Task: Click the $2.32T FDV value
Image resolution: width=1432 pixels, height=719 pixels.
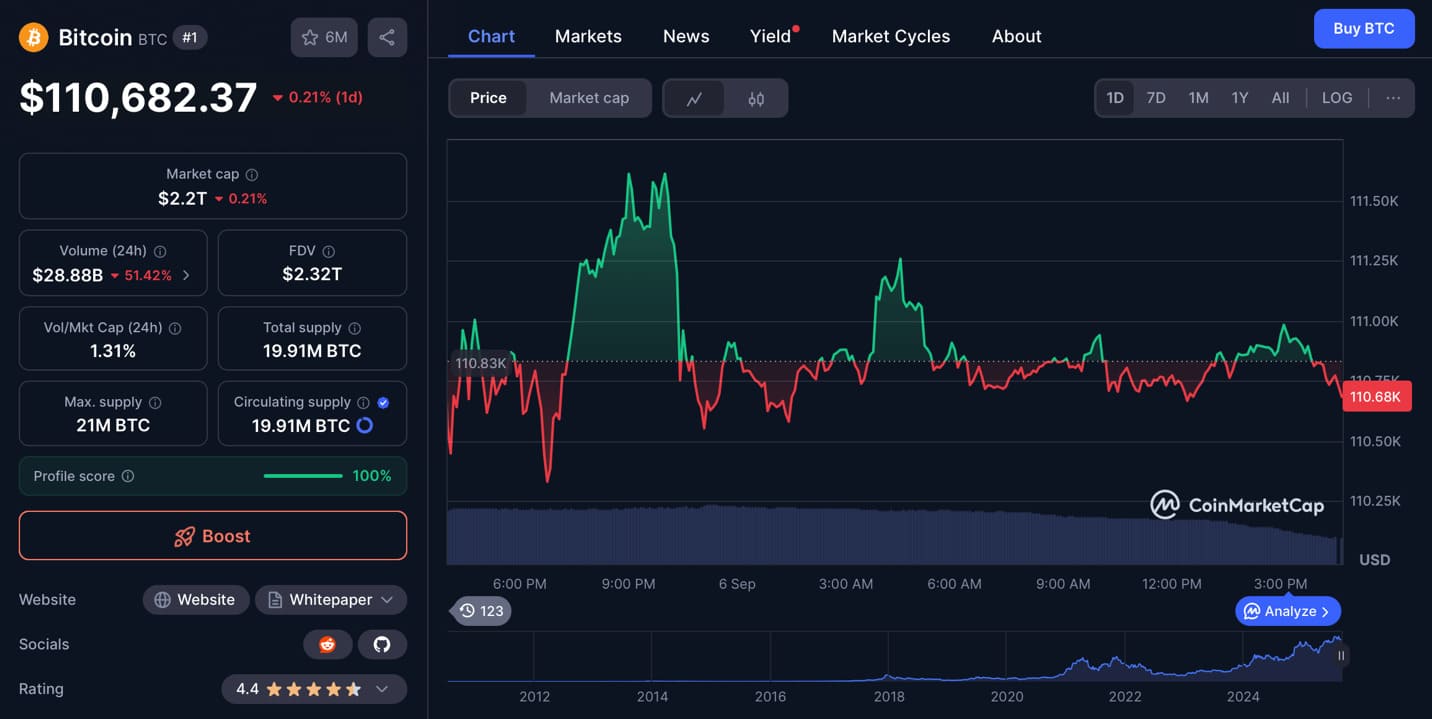Action: [x=312, y=274]
